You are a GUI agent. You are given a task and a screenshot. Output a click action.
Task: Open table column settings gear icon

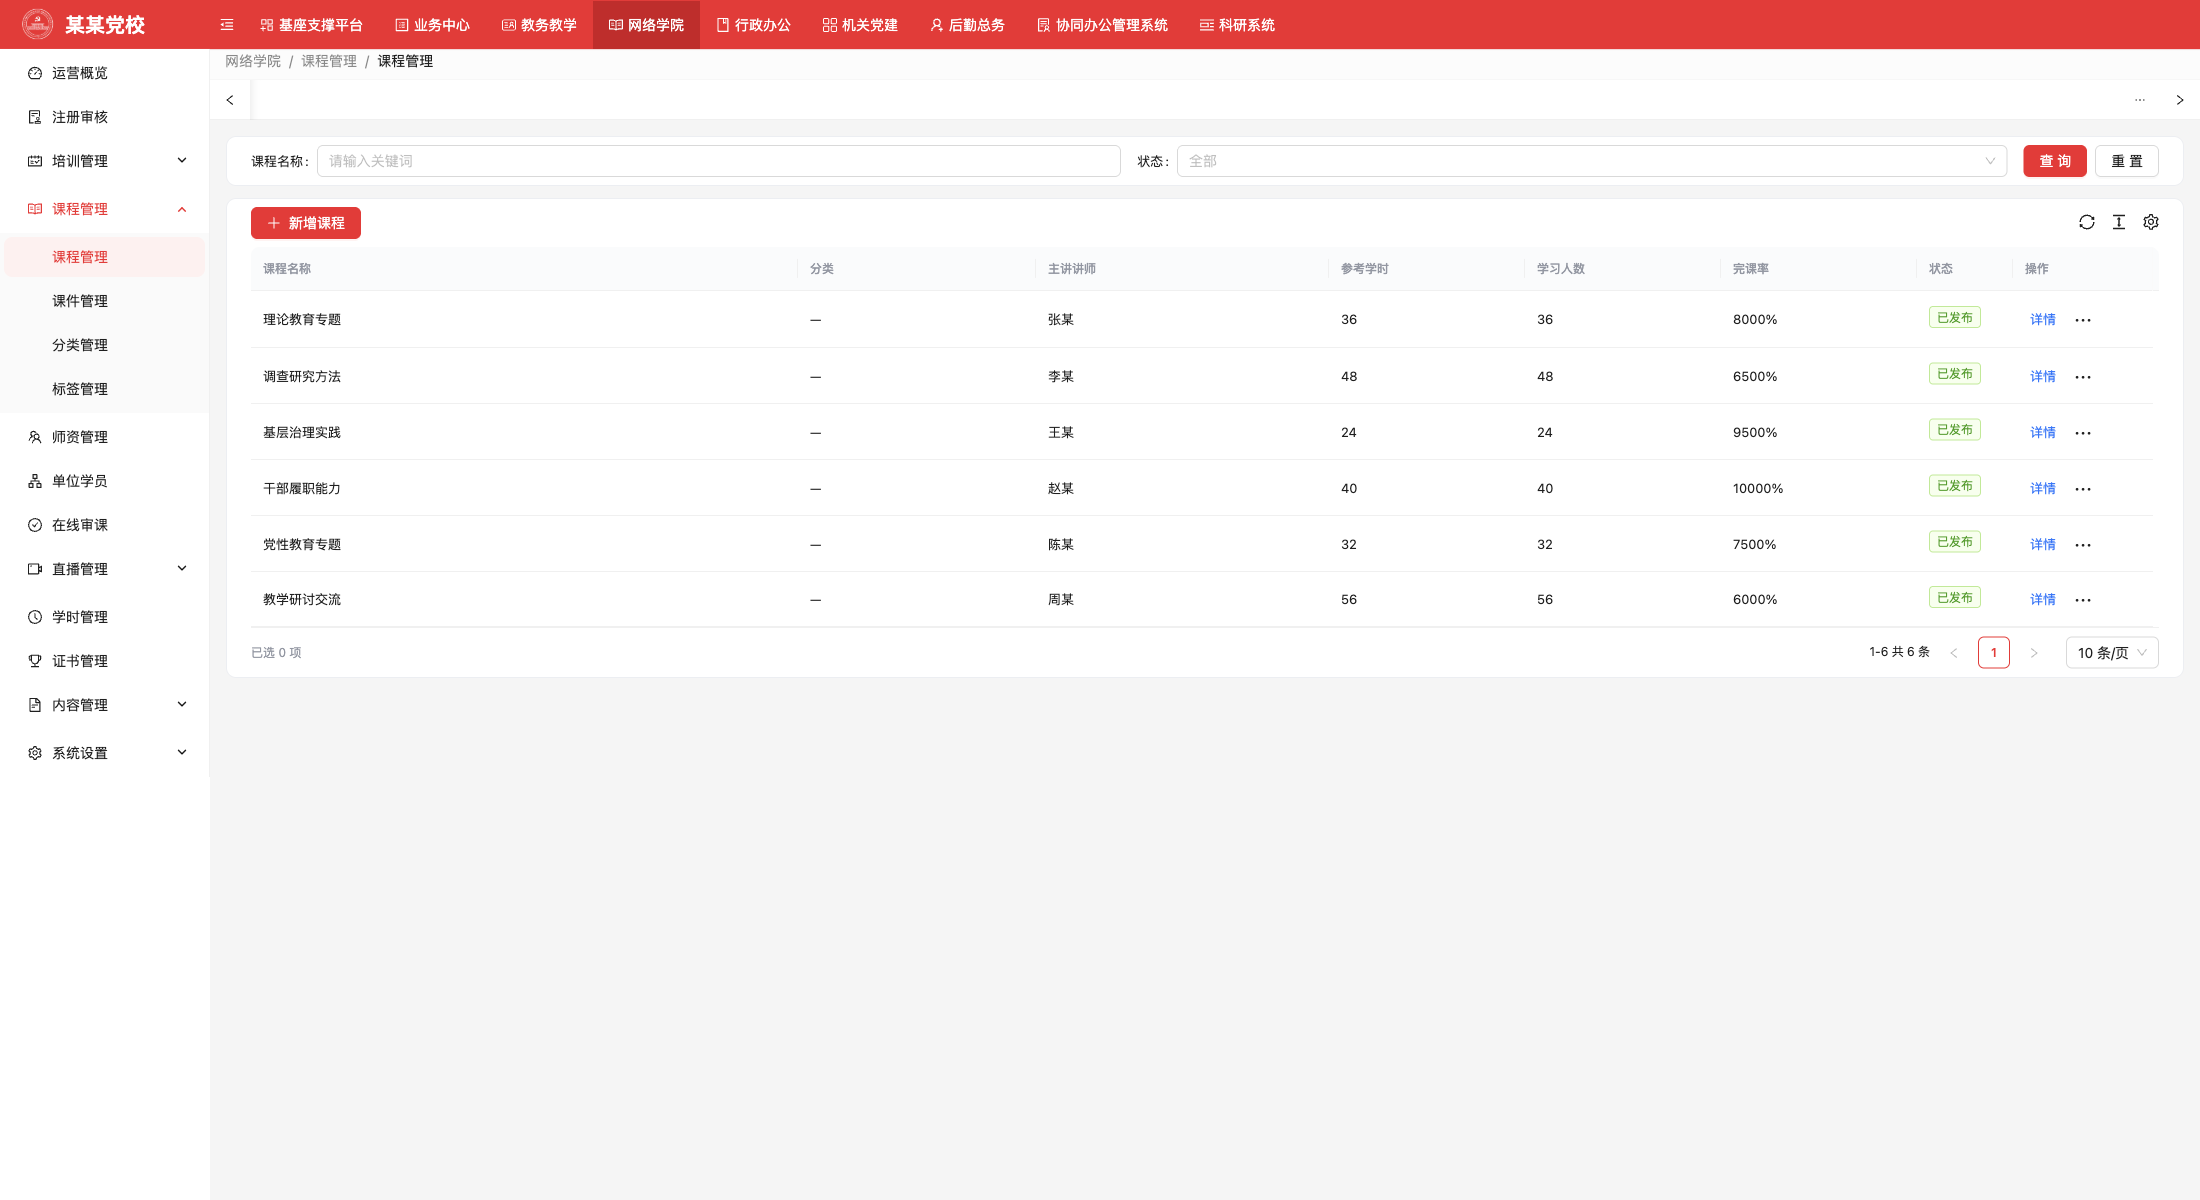[x=2151, y=222]
